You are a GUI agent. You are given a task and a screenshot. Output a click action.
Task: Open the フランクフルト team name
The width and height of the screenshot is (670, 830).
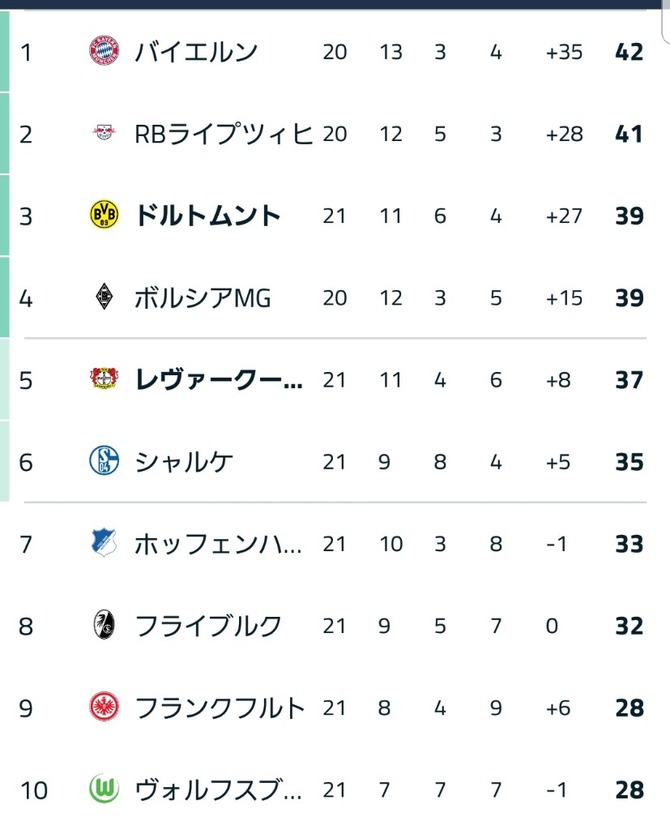click(220, 708)
